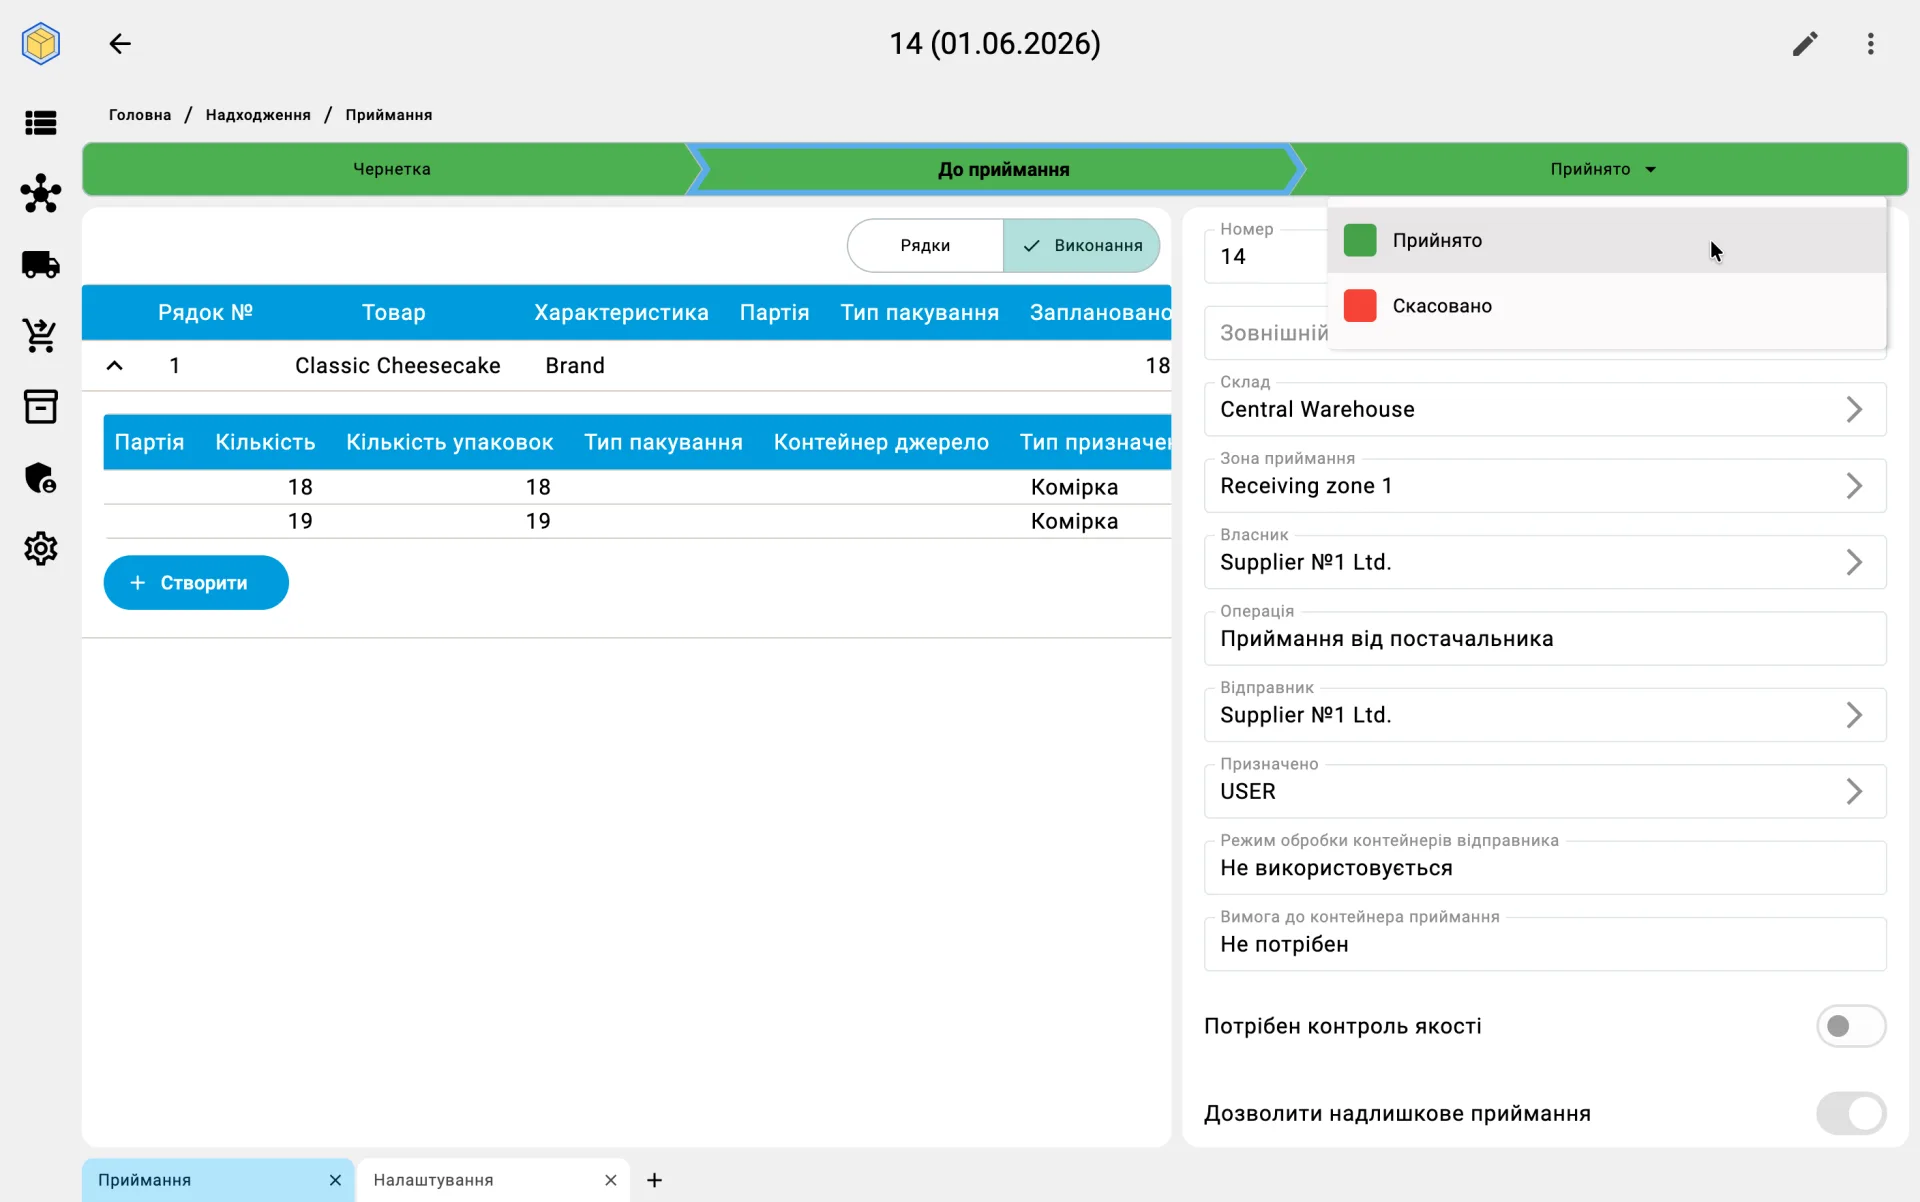Viewport: 1920px width, 1202px height.
Task: Open the archive box sidebar icon
Action: click(41, 406)
